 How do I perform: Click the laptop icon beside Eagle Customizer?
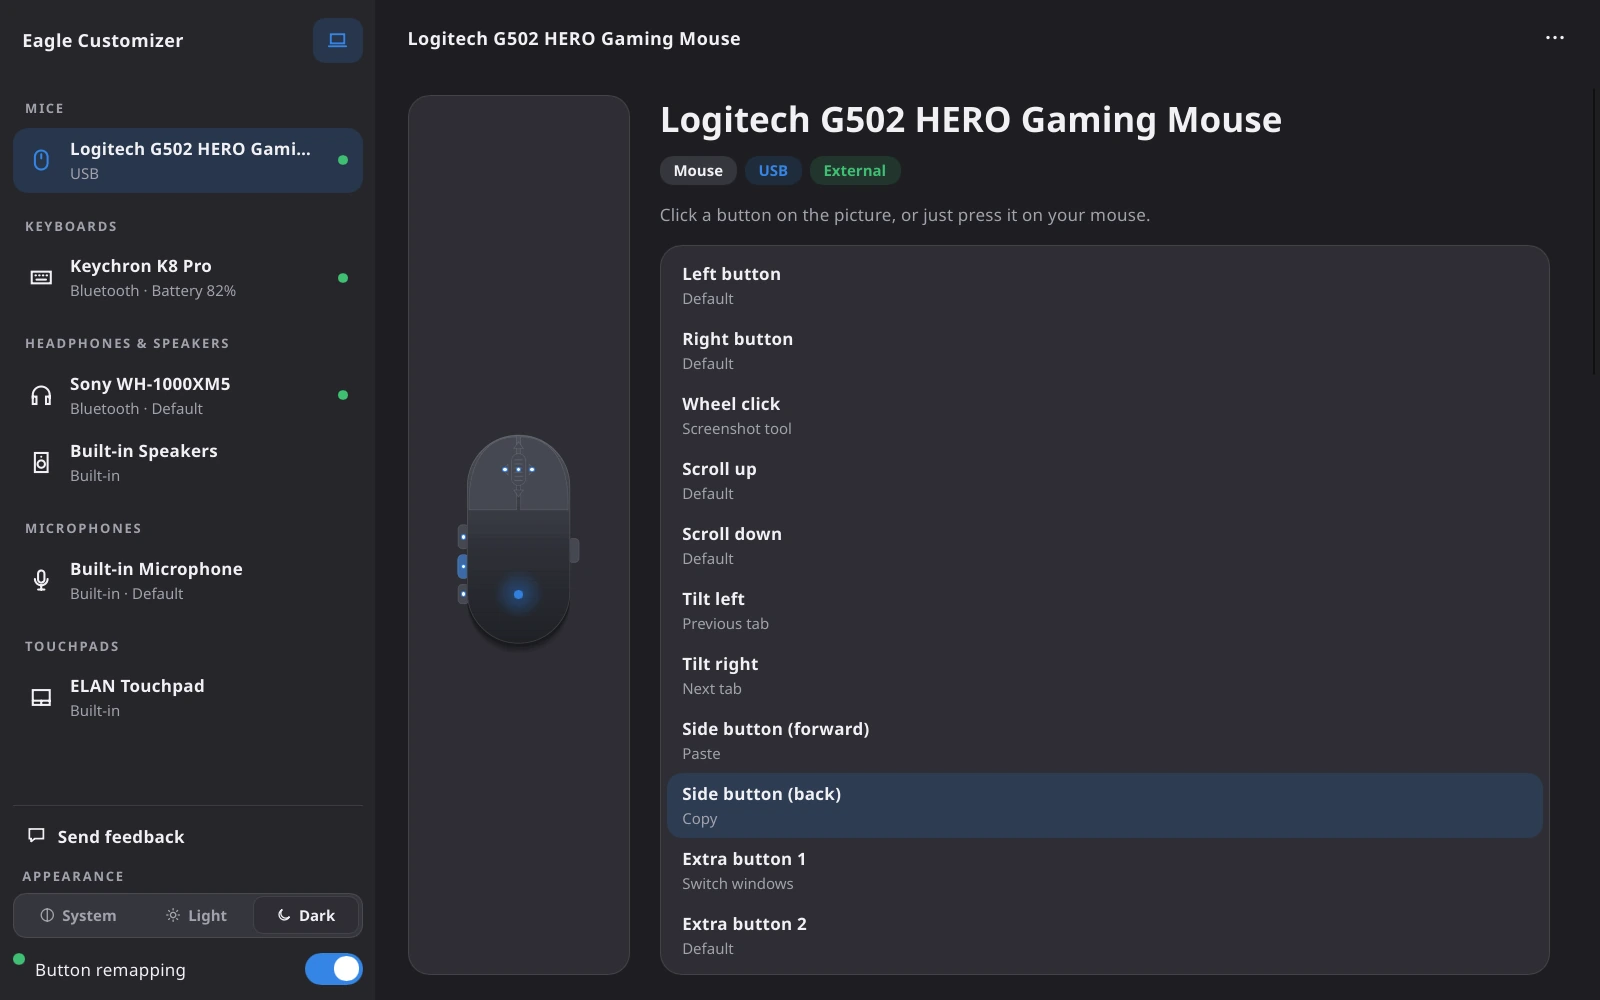coord(337,41)
